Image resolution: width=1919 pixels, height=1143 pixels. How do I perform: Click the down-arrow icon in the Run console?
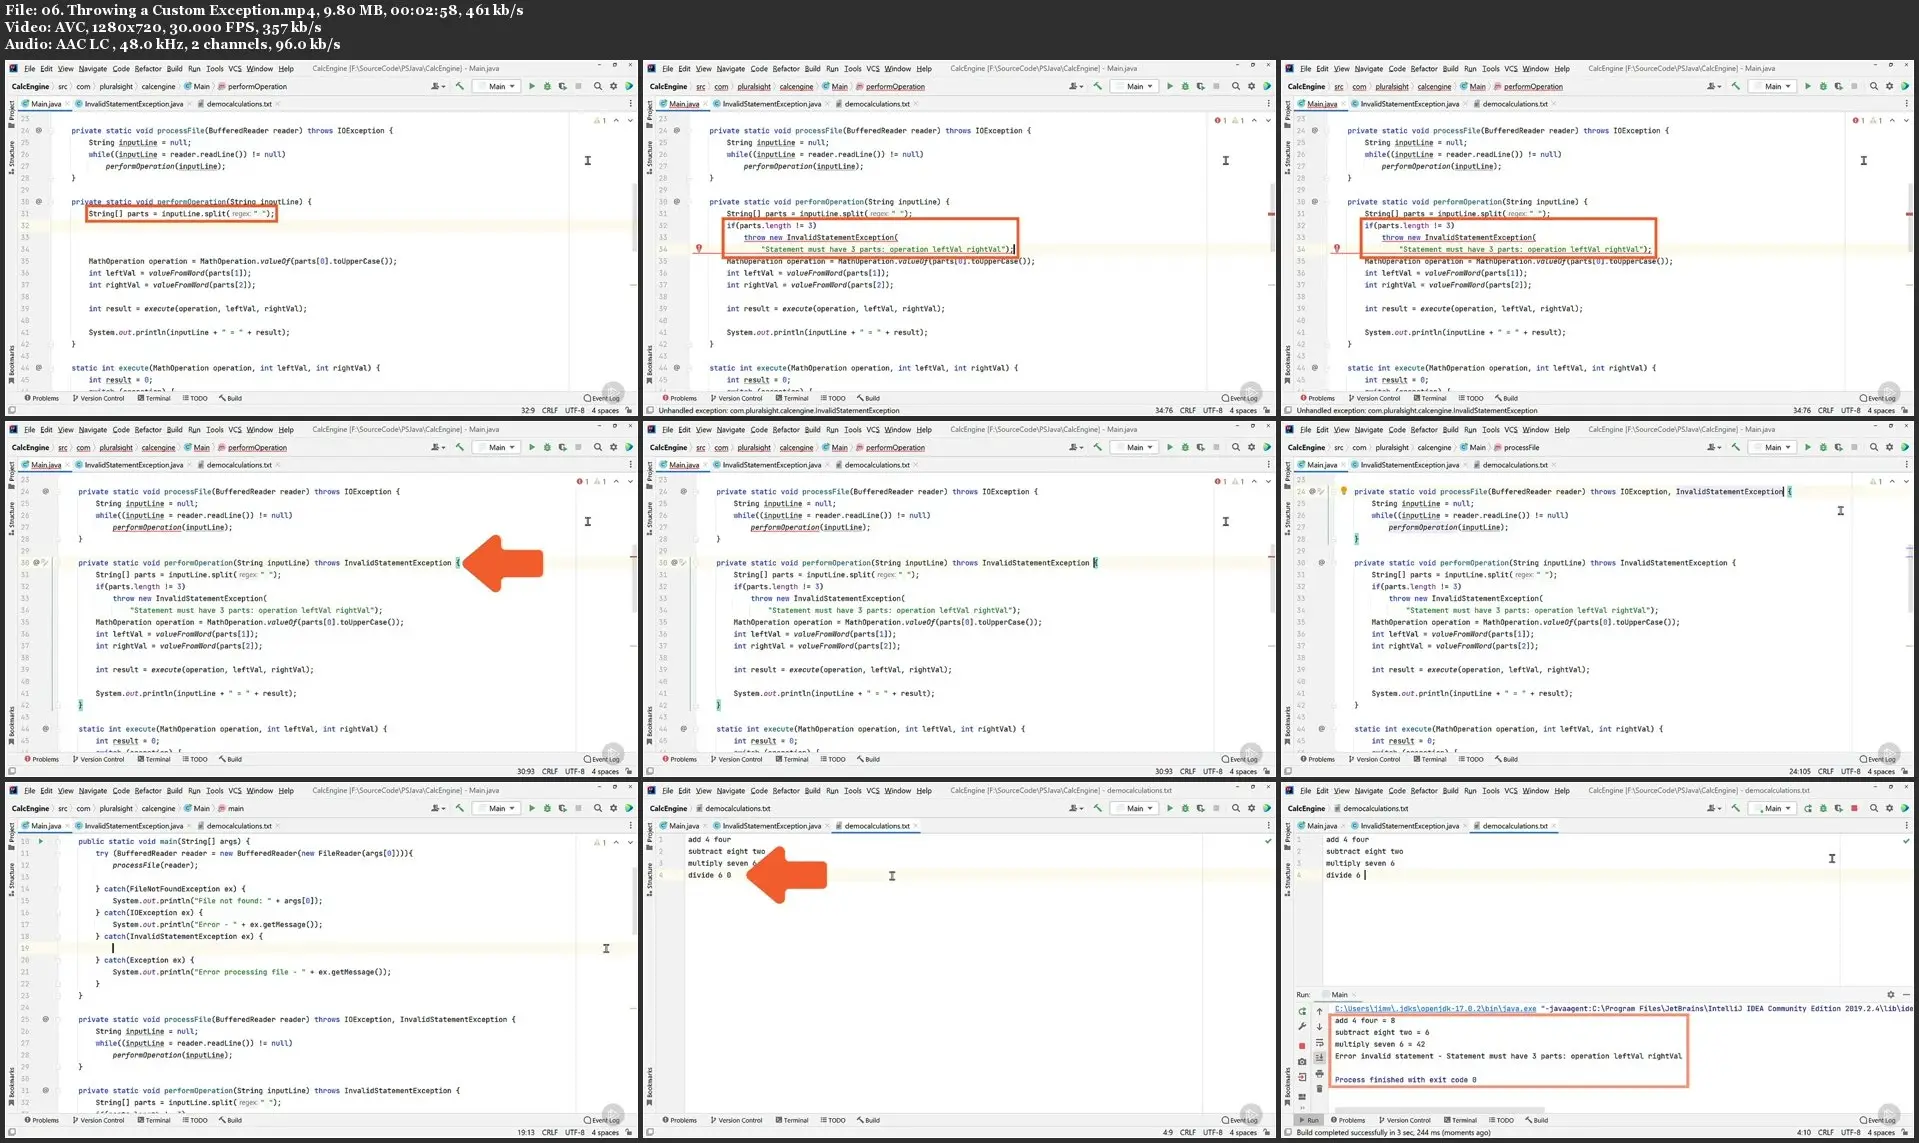click(1319, 1027)
